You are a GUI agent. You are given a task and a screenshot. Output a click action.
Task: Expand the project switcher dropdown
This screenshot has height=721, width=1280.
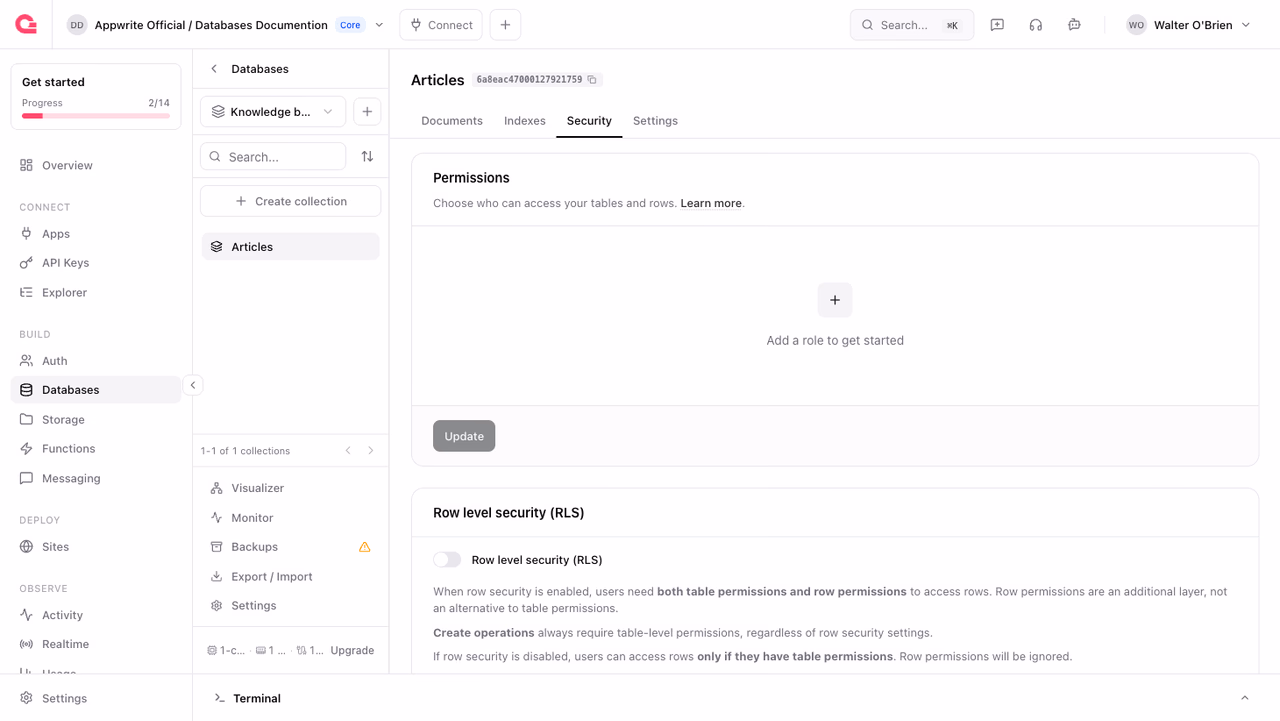379,25
